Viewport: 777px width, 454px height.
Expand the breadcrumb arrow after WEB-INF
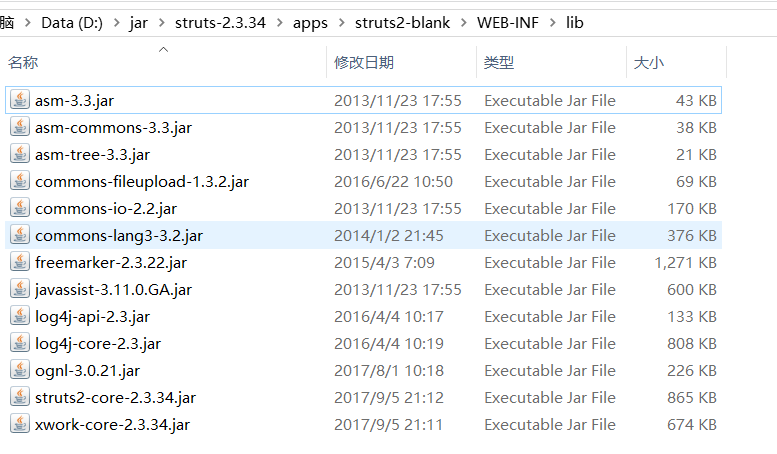[550, 22]
